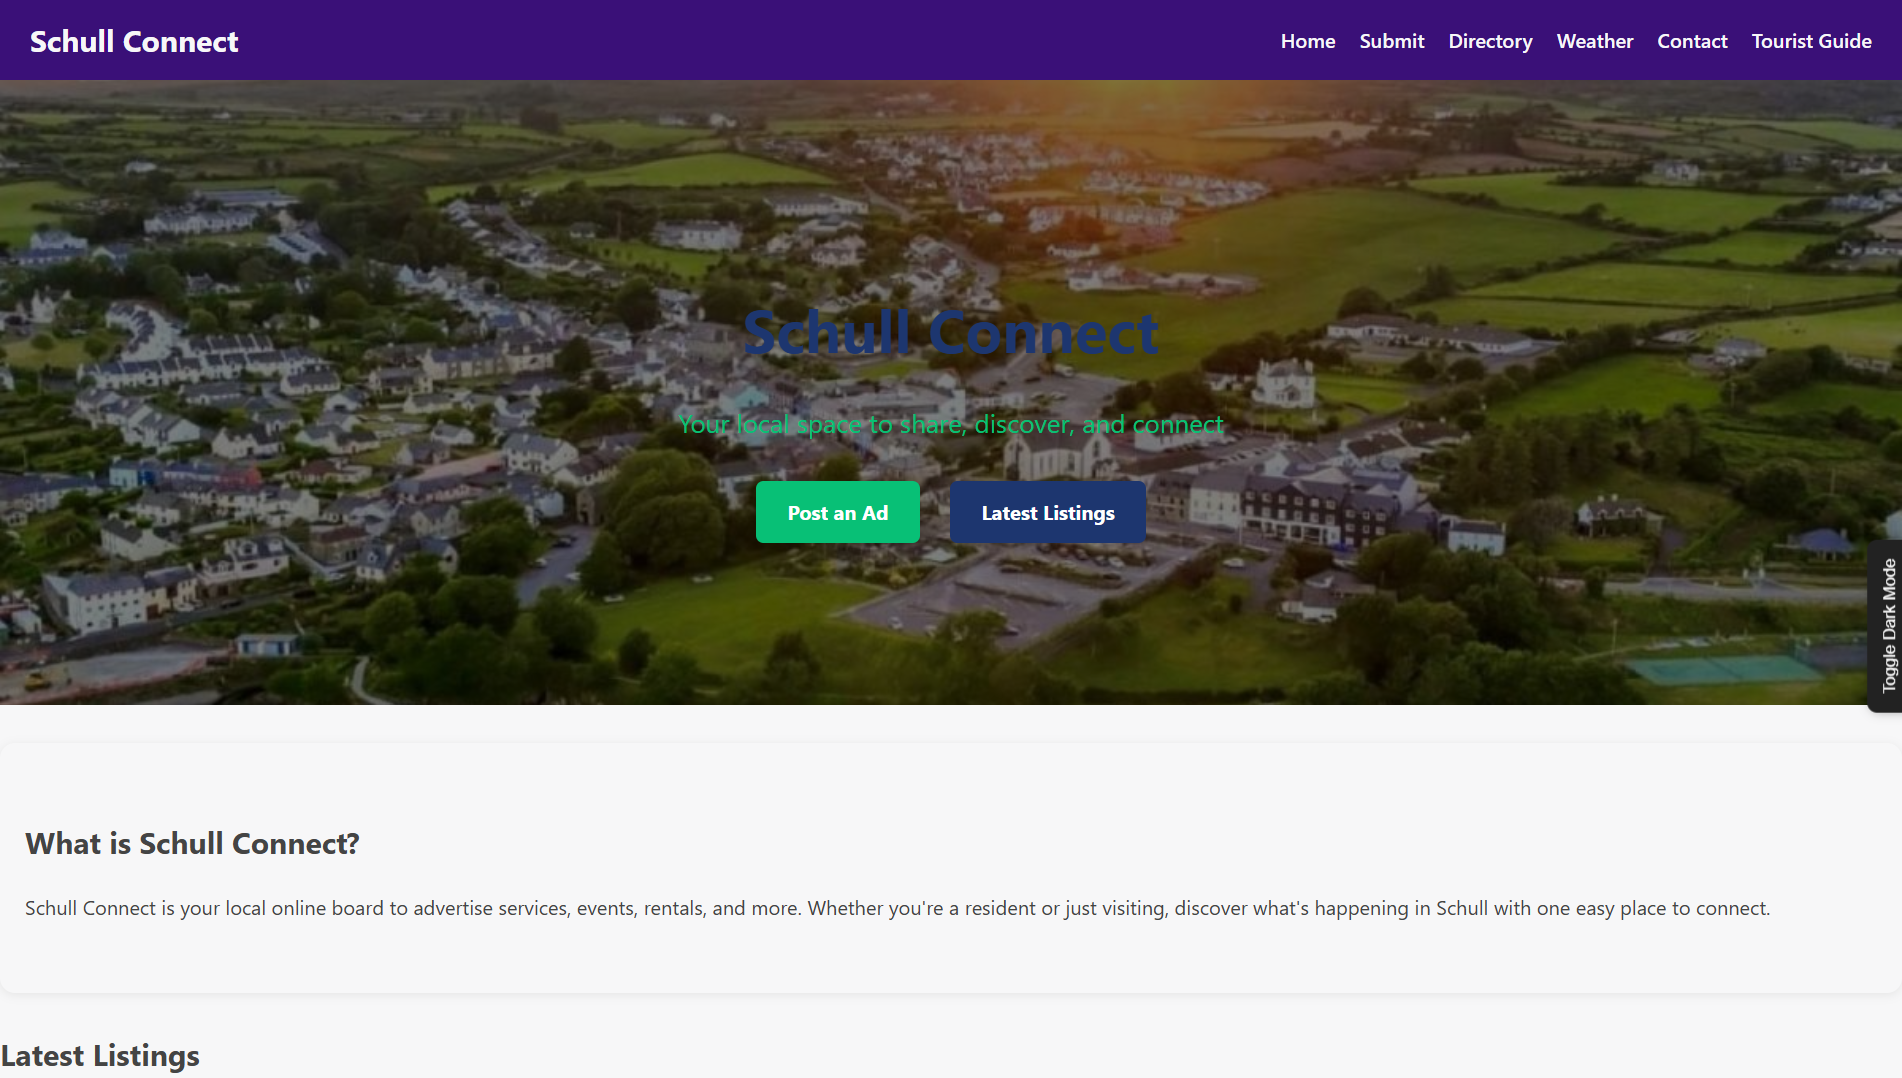Open the Contact page
This screenshot has height=1078, width=1902.
[x=1692, y=41]
